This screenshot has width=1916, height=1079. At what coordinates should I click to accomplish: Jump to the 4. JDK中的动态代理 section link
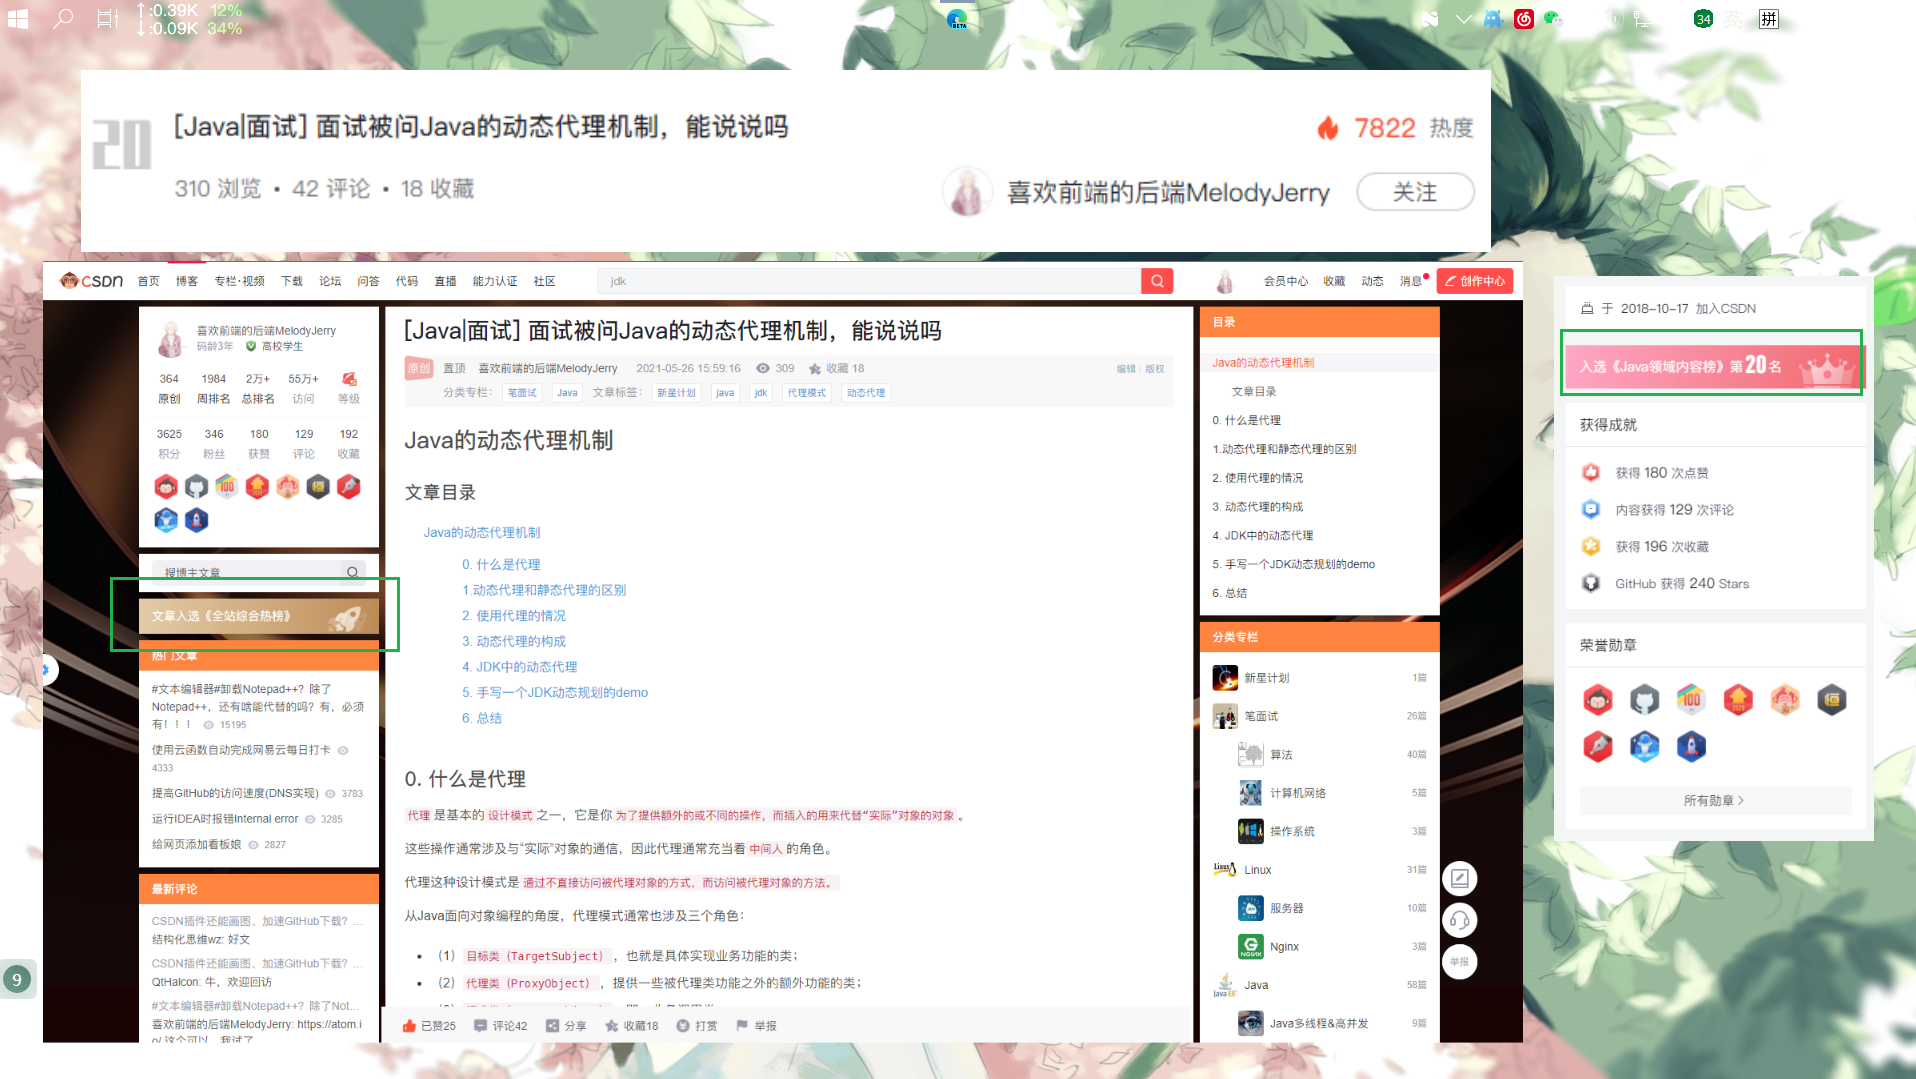(518, 667)
